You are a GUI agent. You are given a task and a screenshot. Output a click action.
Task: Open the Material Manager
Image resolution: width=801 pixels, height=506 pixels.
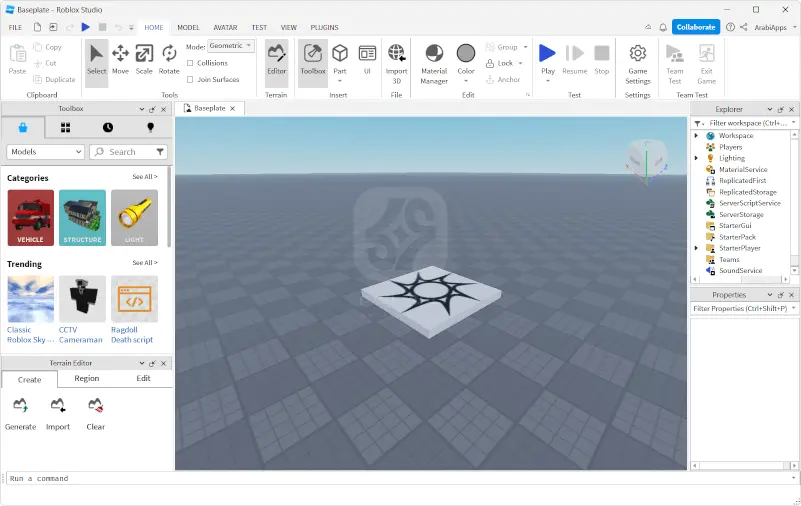tap(434, 63)
